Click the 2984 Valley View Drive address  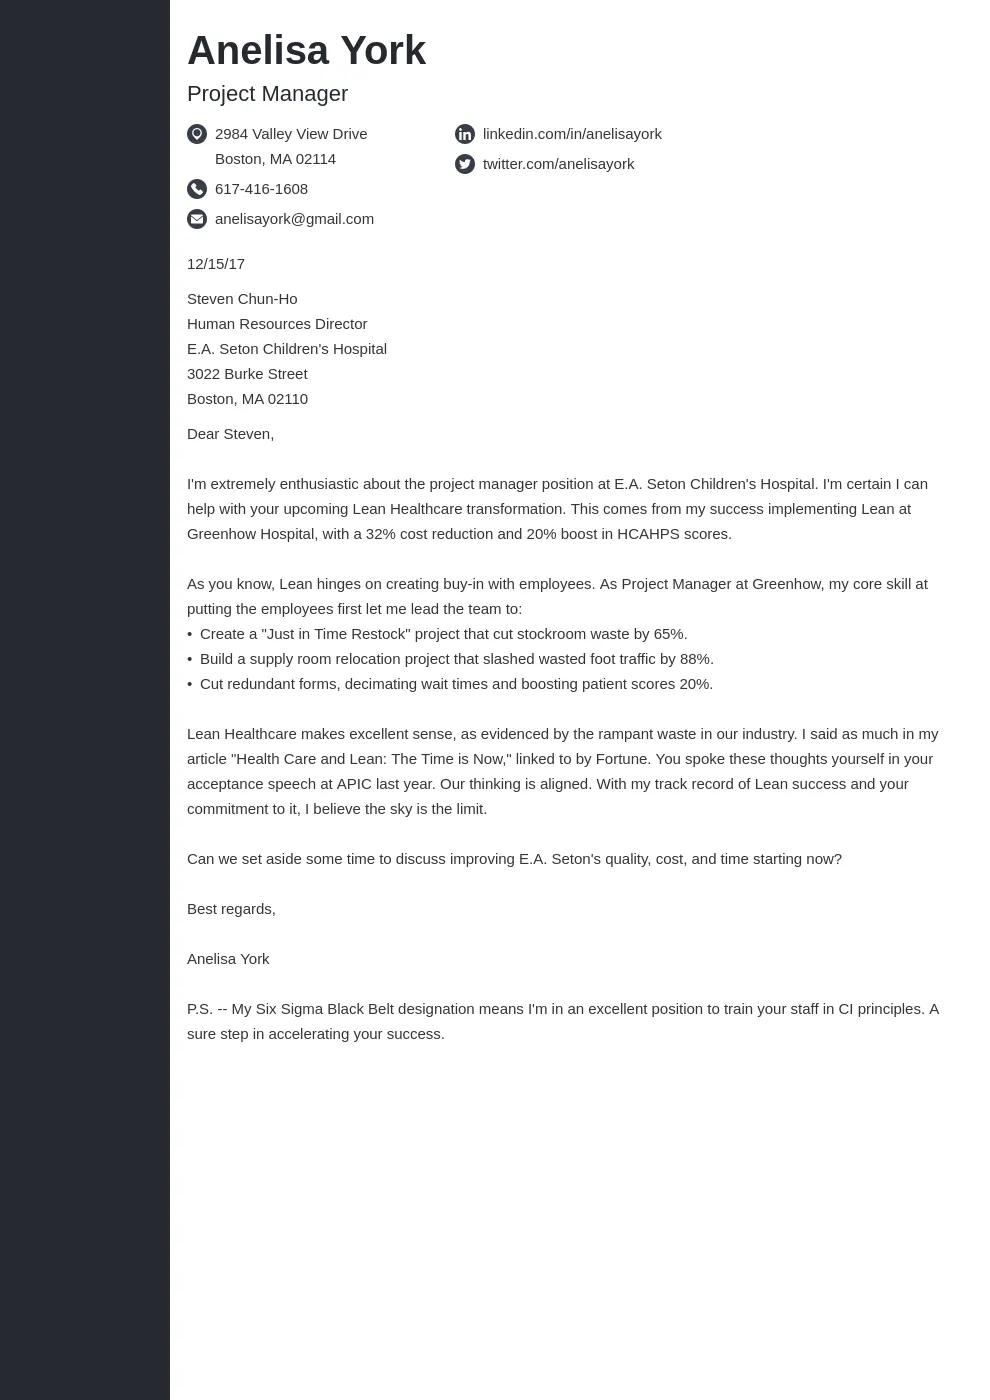point(291,134)
